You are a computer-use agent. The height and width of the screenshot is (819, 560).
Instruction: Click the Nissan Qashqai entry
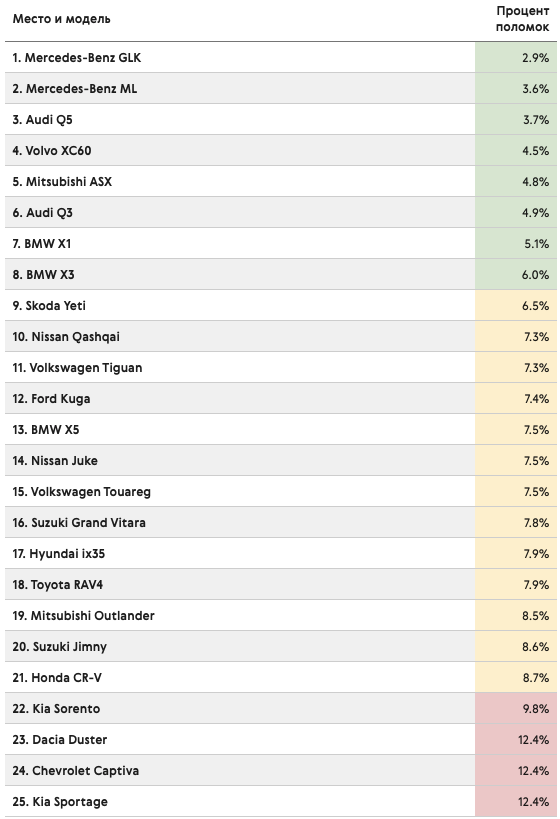tap(66, 337)
